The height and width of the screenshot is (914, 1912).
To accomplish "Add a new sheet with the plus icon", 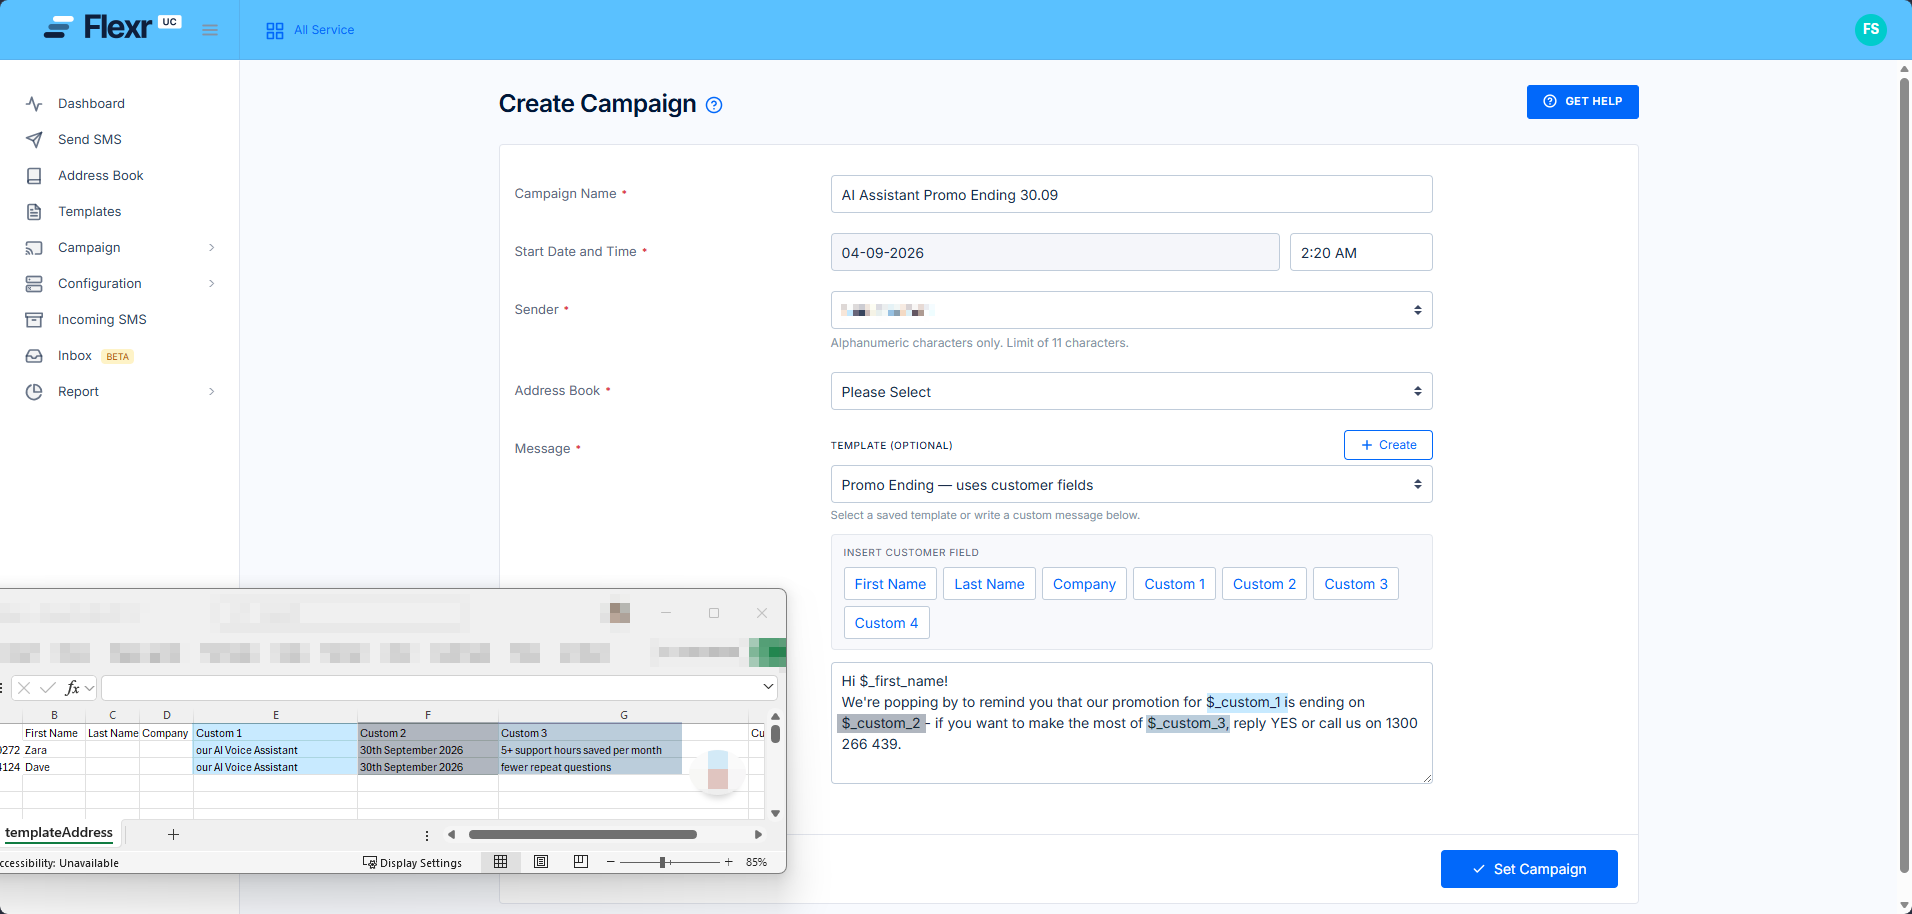I will tap(173, 834).
